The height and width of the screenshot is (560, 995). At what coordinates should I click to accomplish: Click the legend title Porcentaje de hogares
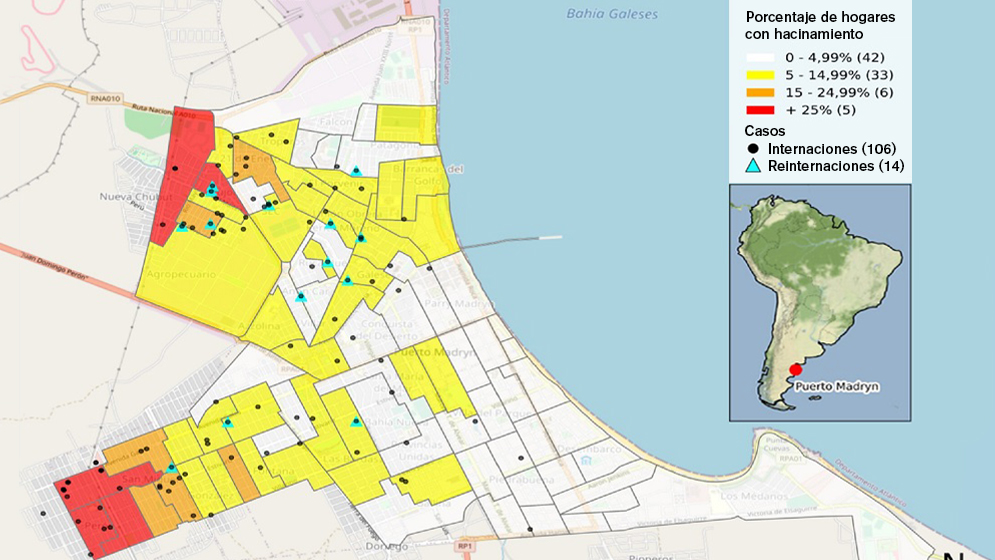pos(819,17)
